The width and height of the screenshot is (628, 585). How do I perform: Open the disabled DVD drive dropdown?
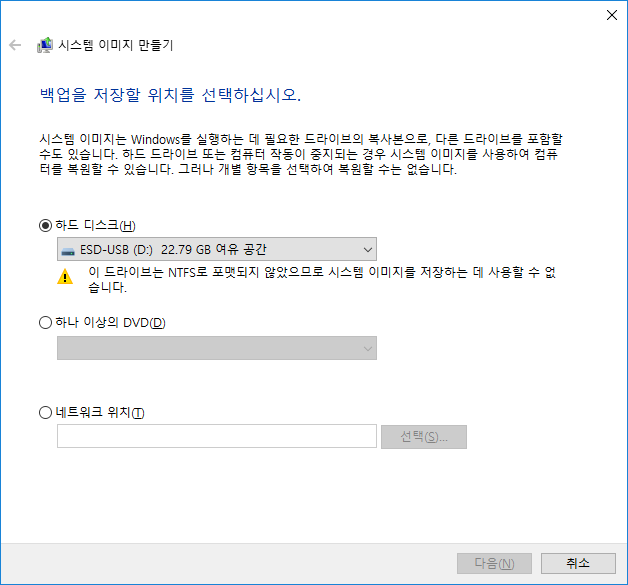(217, 348)
